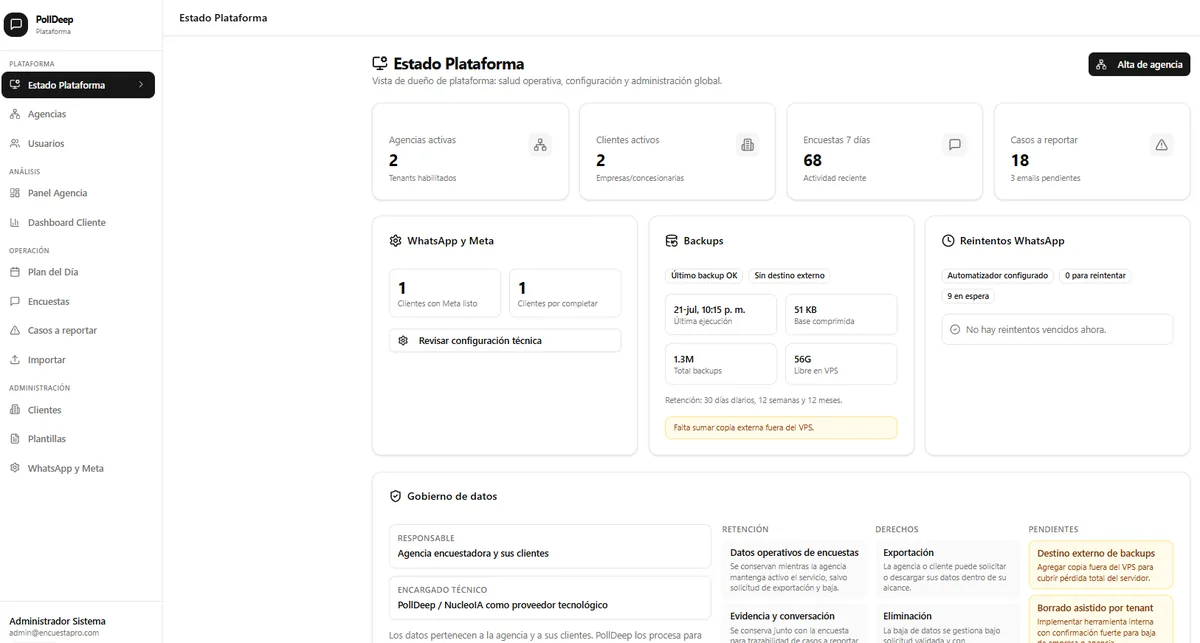The image size is (1200, 643).
Task: Click the PollDeep logo icon
Action: [x=17, y=25]
